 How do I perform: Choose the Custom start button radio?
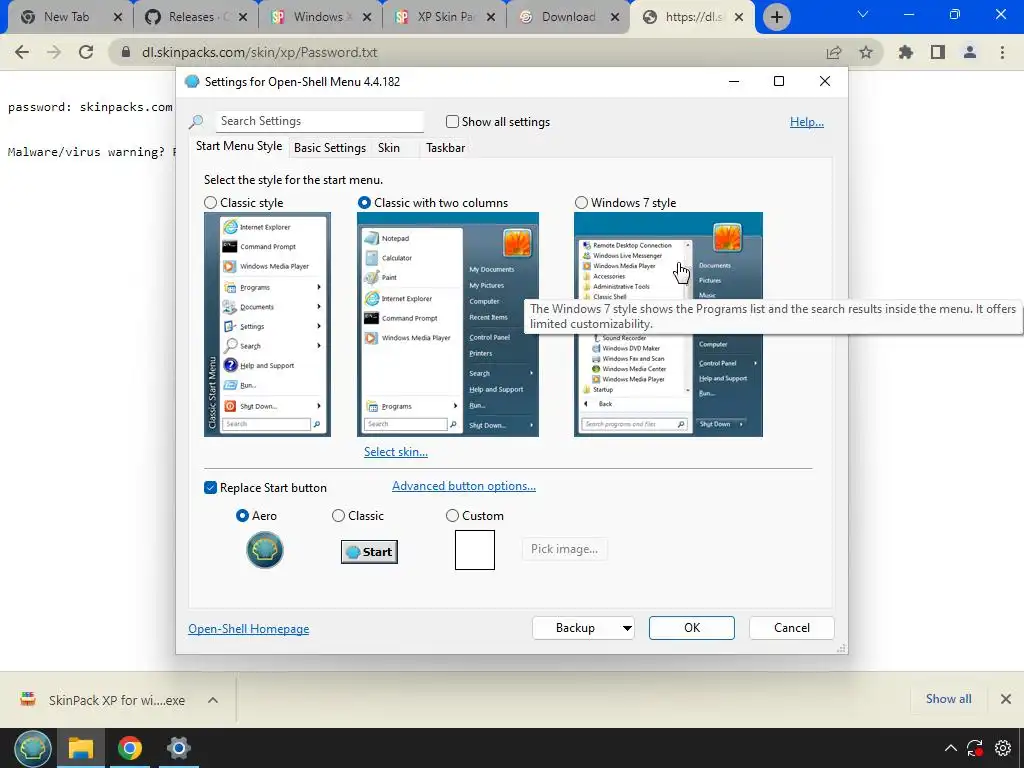click(452, 516)
